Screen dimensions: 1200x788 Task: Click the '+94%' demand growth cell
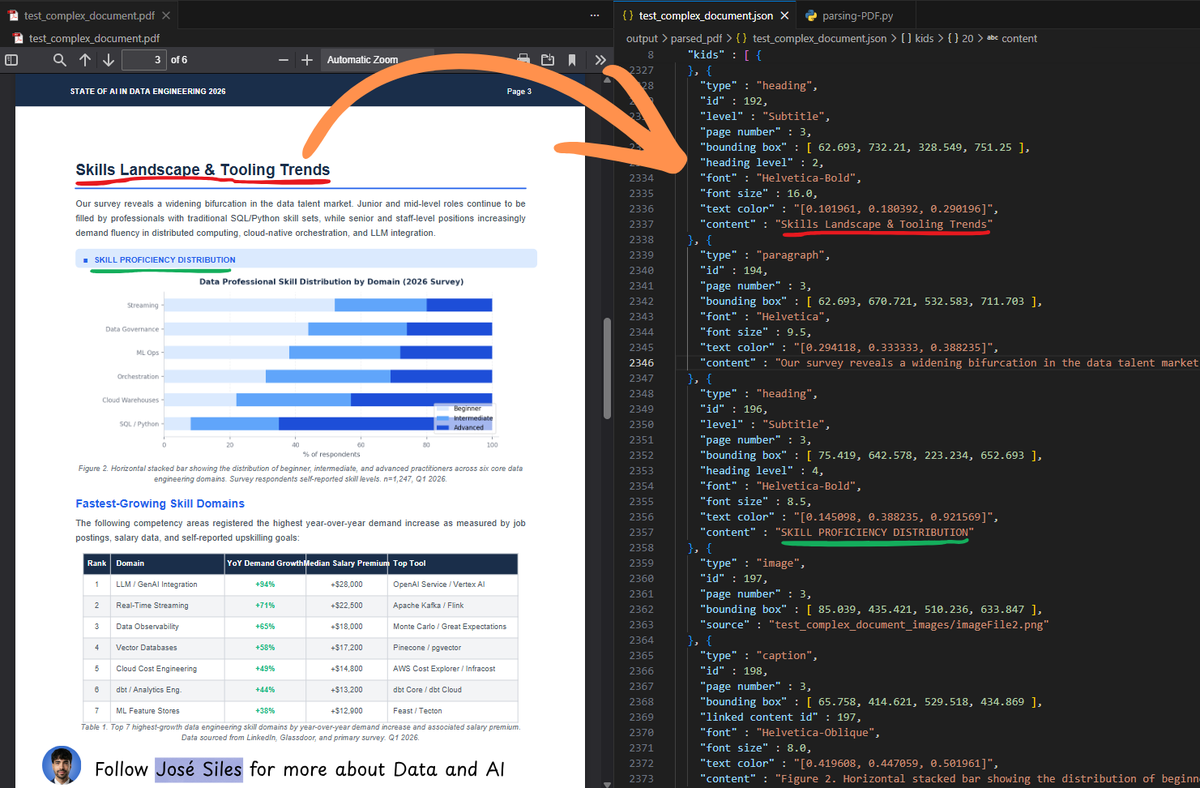tap(265, 584)
